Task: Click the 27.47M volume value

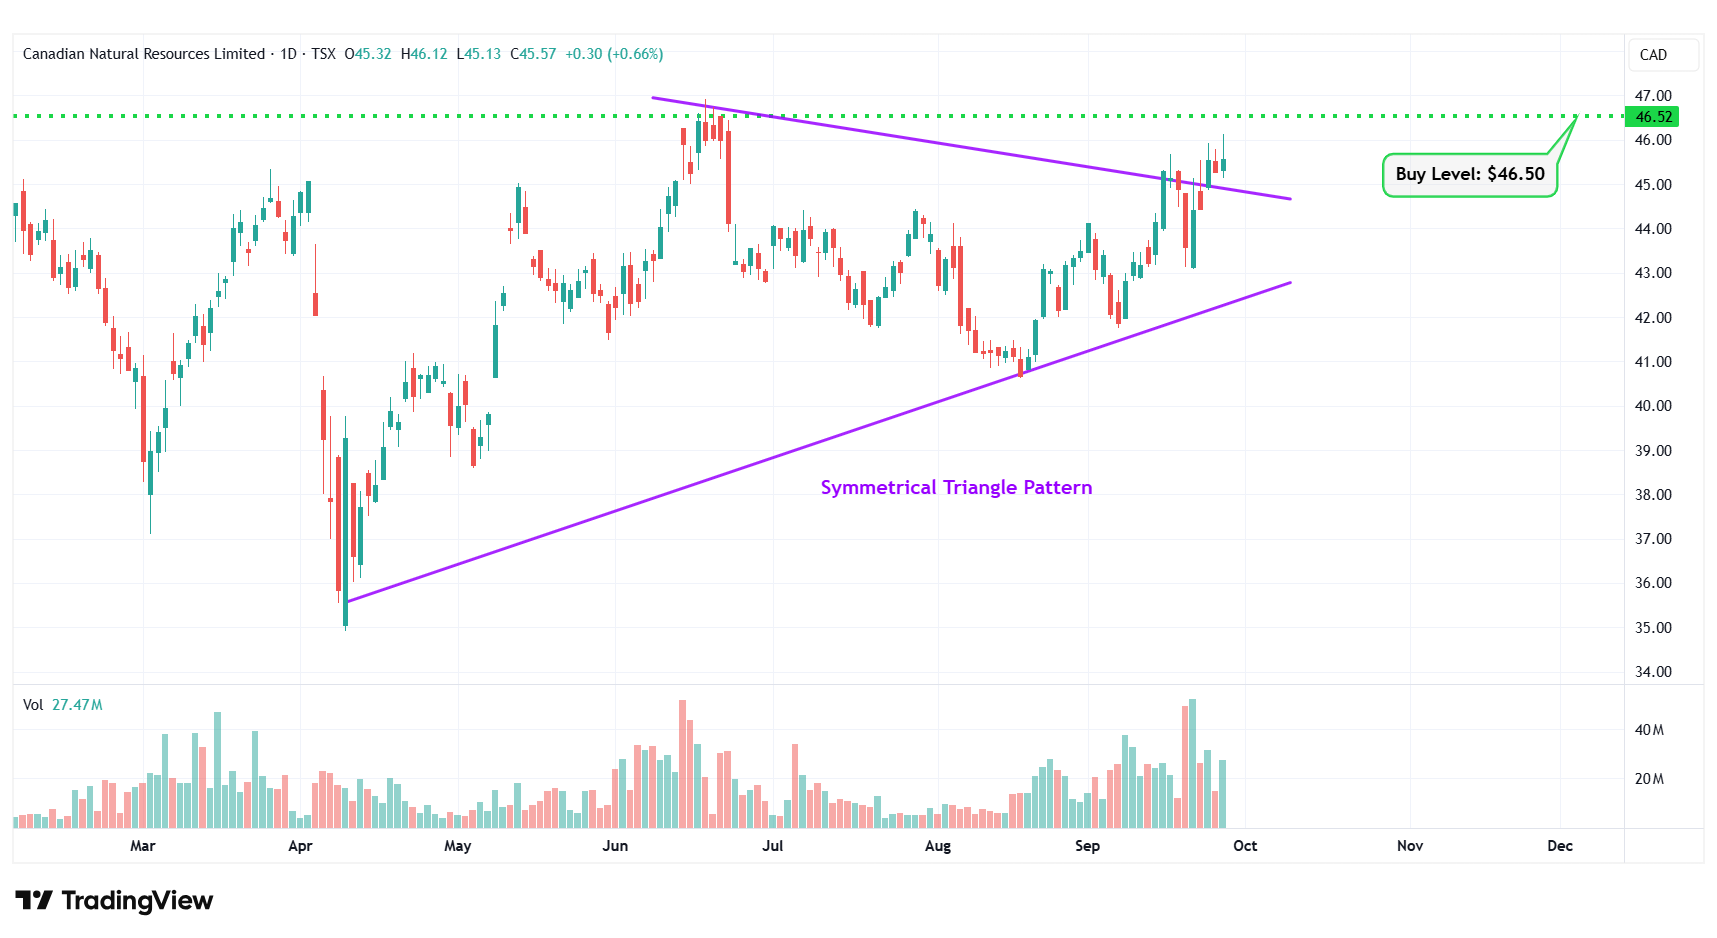Action: [x=77, y=705]
